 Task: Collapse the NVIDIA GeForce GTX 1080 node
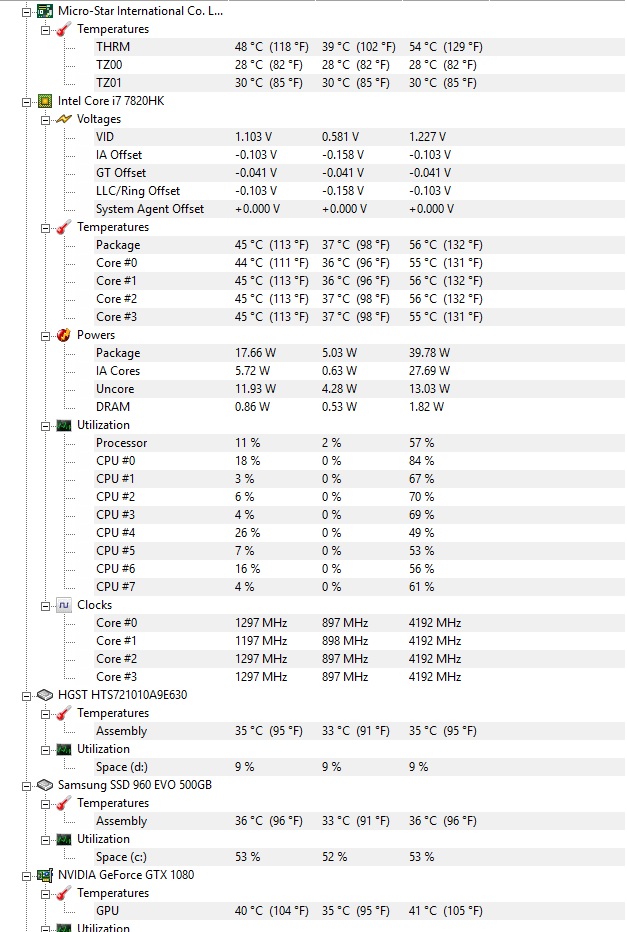26,876
